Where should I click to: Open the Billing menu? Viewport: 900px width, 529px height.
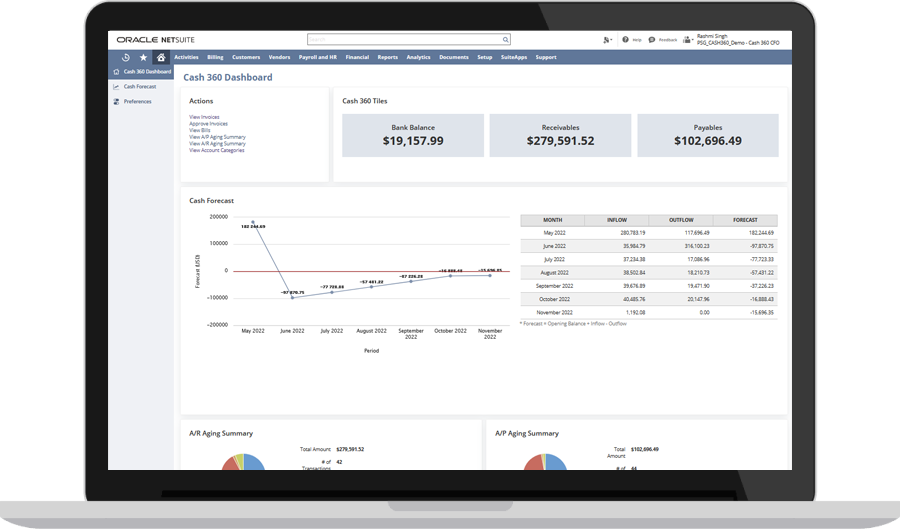pos(215,57)
